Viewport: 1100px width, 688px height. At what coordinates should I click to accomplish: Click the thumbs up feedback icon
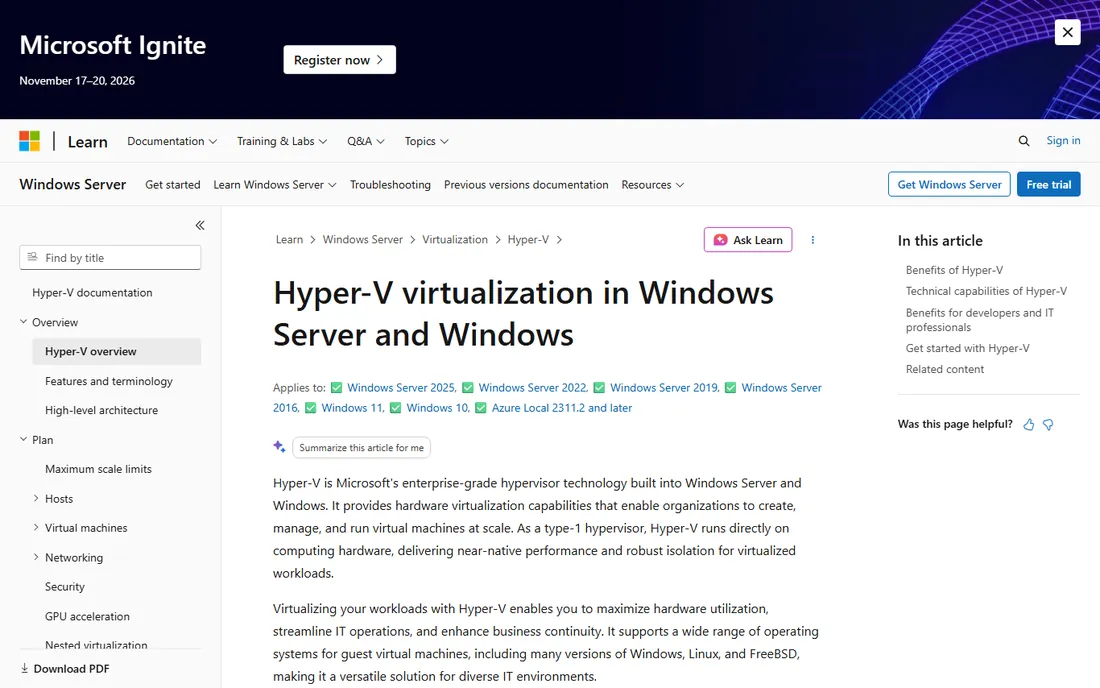[x=1028, y=424]
